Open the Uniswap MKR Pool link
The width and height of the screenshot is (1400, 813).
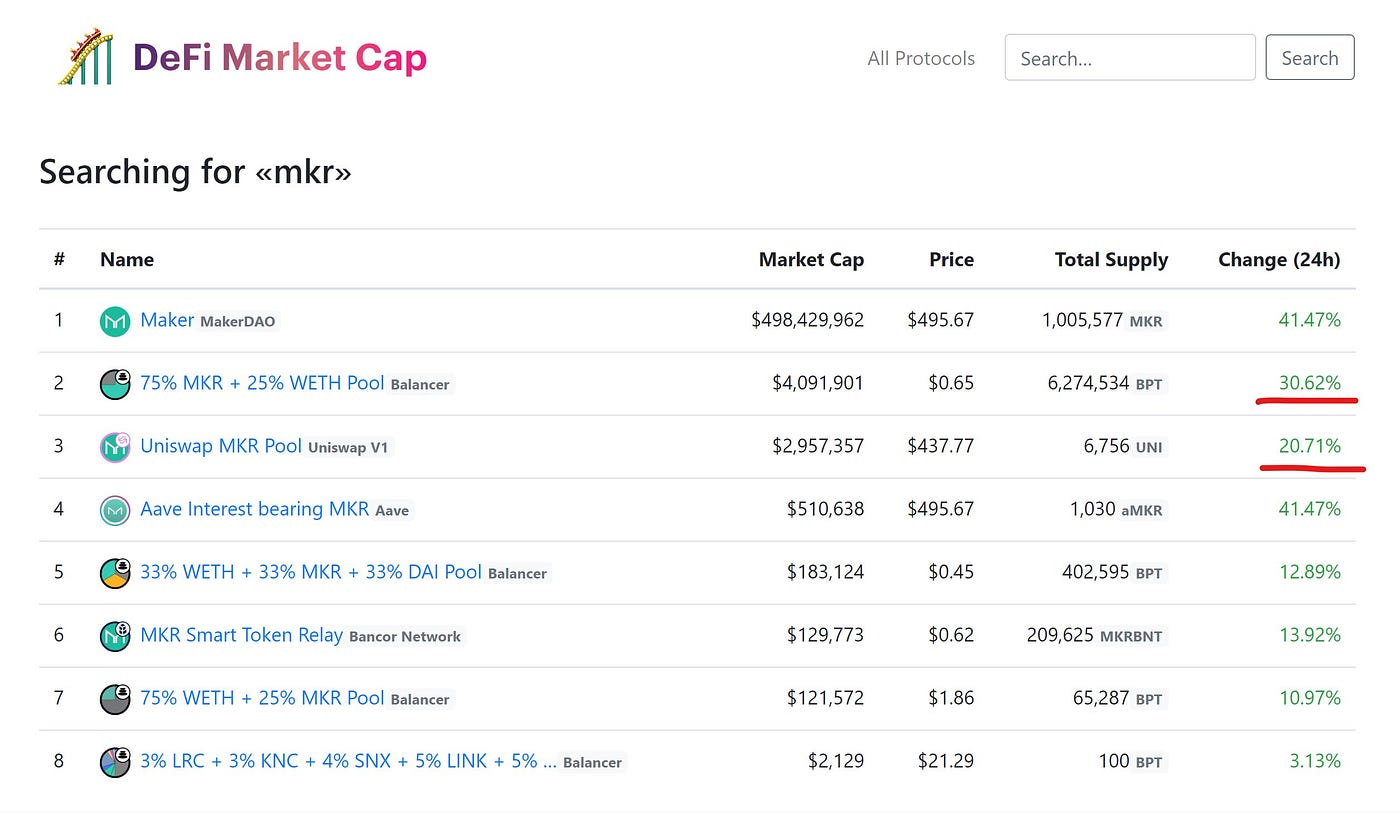coord(221,446)
